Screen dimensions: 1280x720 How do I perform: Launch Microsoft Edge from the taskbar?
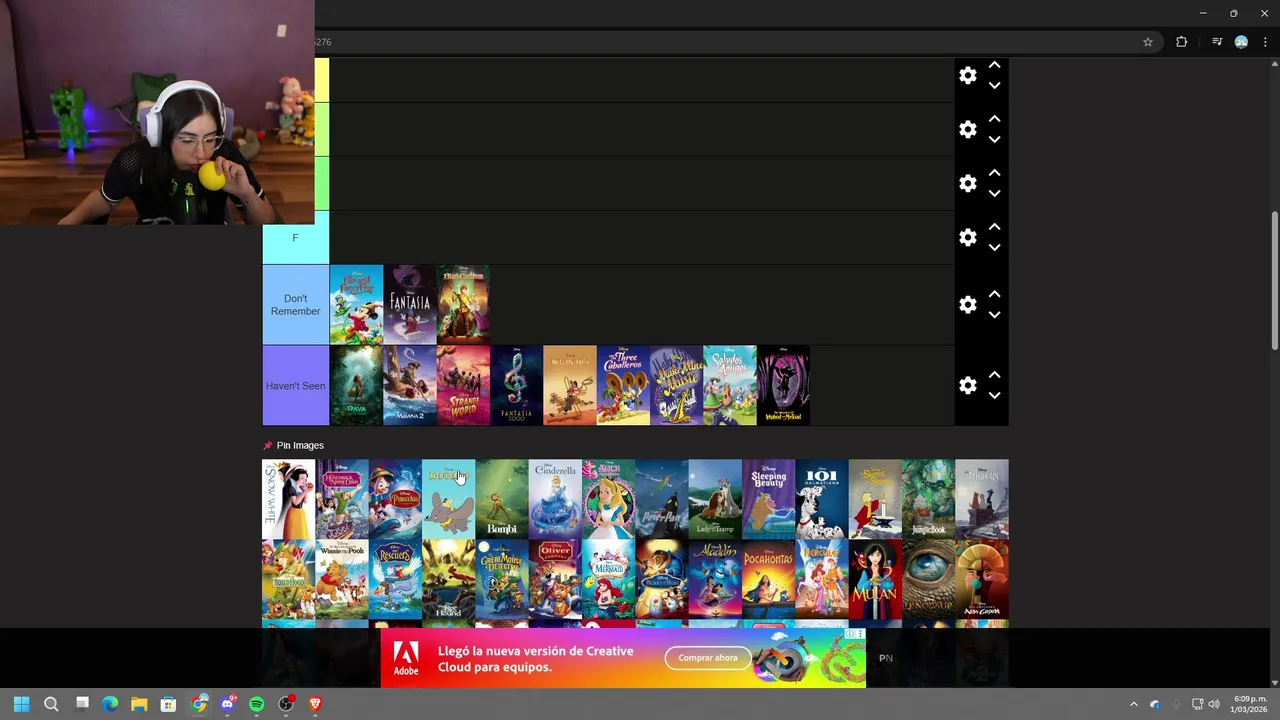click(110, 704)
